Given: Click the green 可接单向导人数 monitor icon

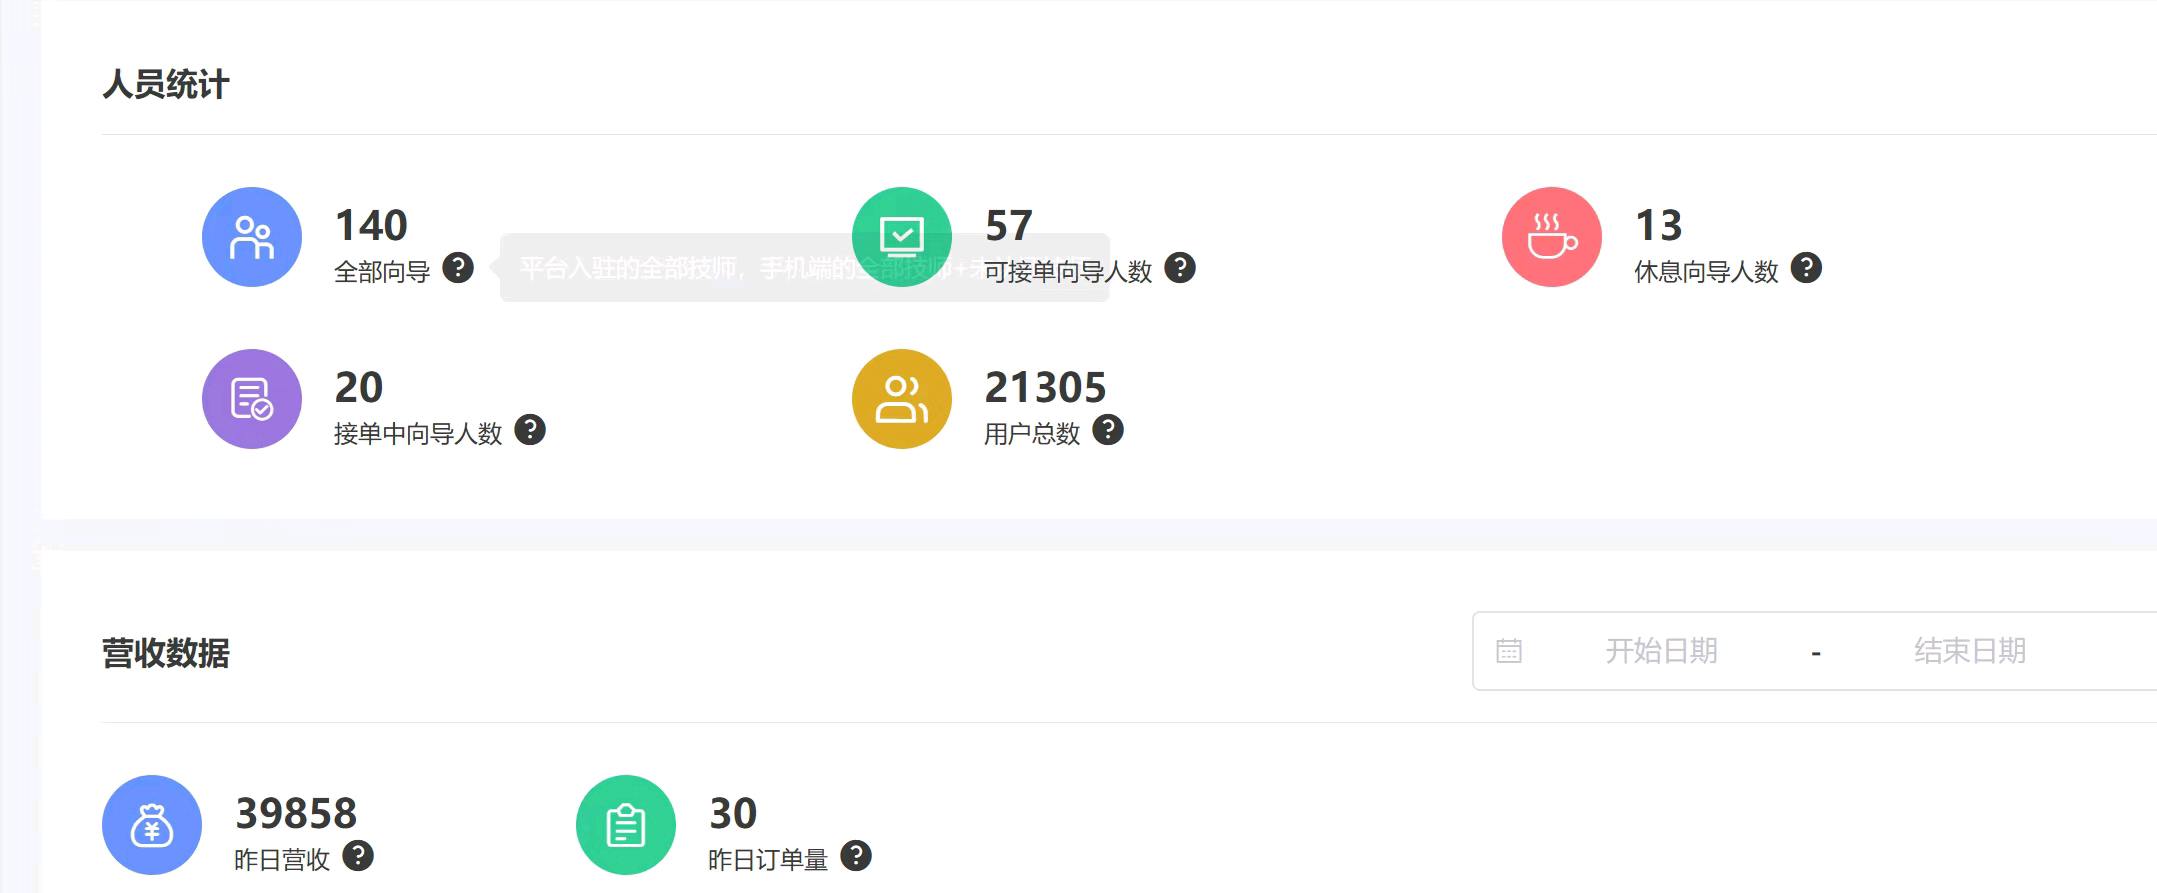Looking at the screenshot, I should (902, 237).
